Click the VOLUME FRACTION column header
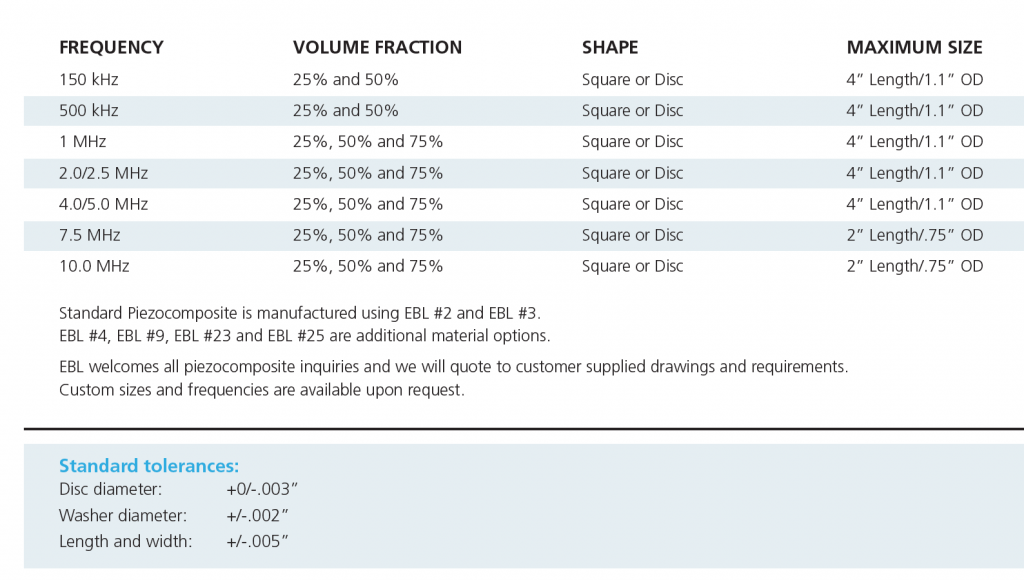This screenshot has width=1024, height=580. [377, 47]
